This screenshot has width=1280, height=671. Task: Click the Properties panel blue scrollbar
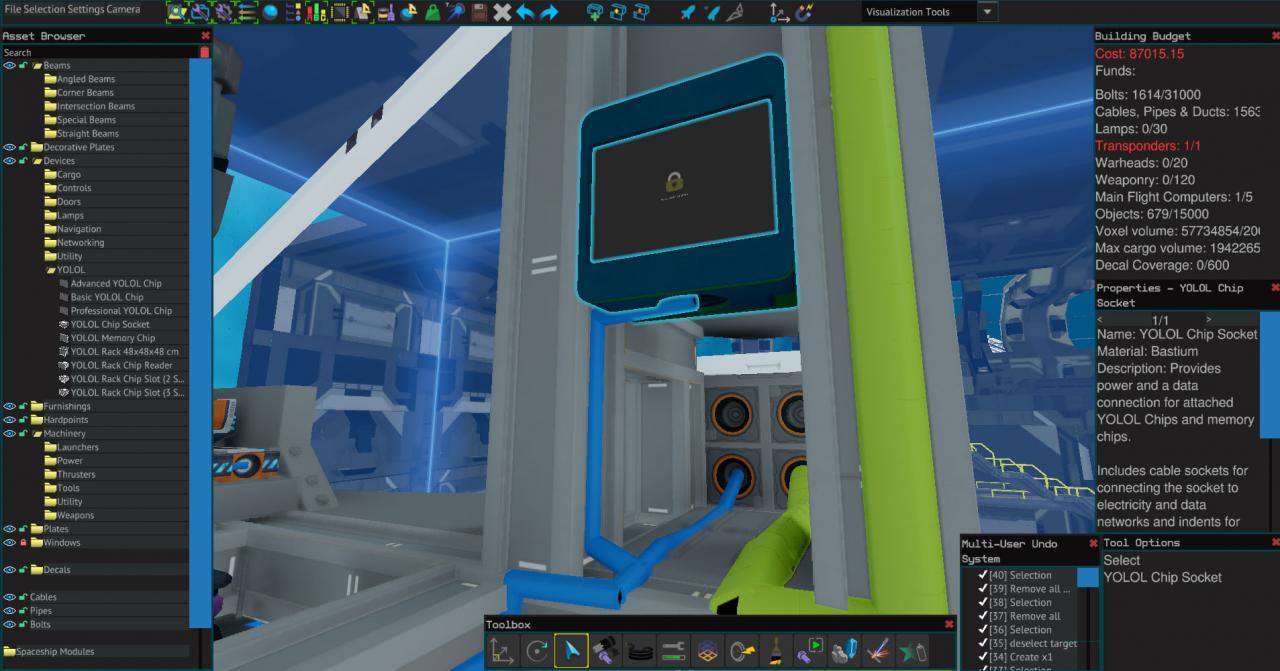tap(1269, 375)
